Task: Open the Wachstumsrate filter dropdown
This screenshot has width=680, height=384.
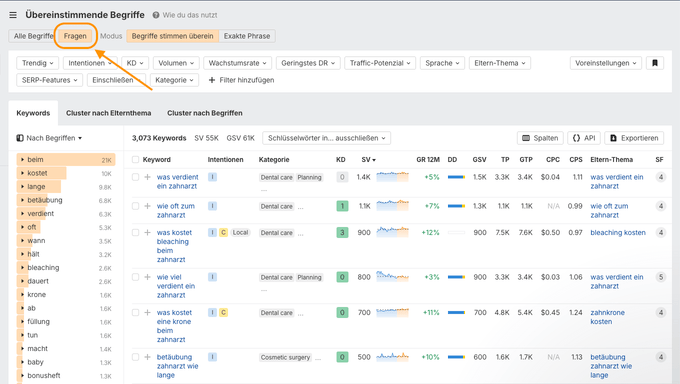Action: click(x=237, y=63)
